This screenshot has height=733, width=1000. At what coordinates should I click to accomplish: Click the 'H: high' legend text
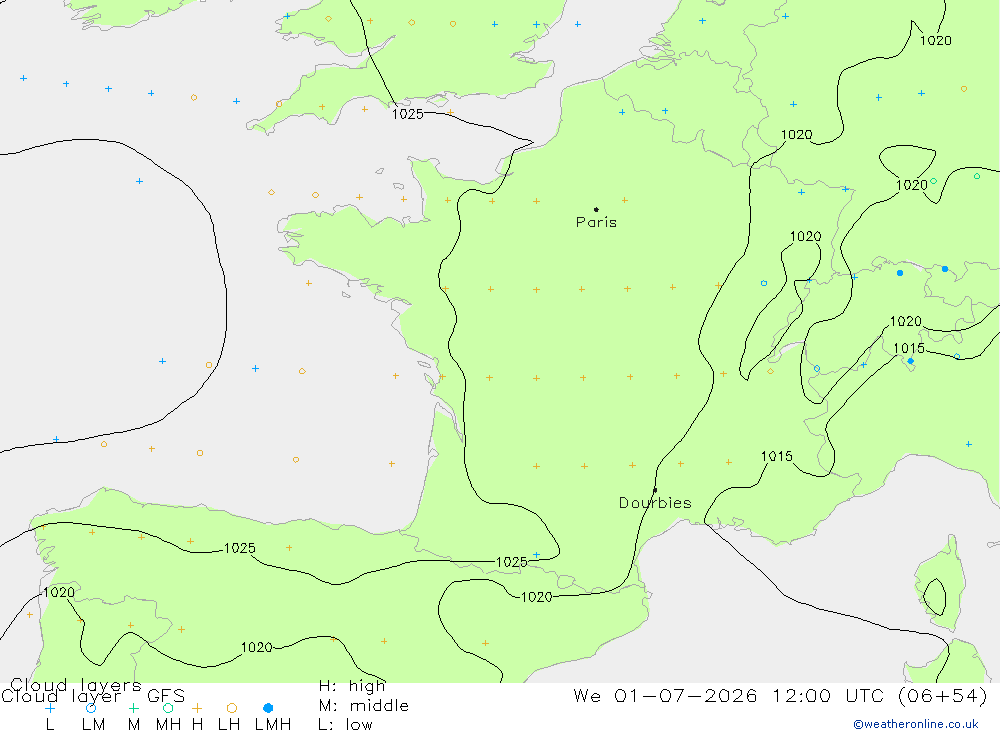pyautogui.click(x=352, y=686)
